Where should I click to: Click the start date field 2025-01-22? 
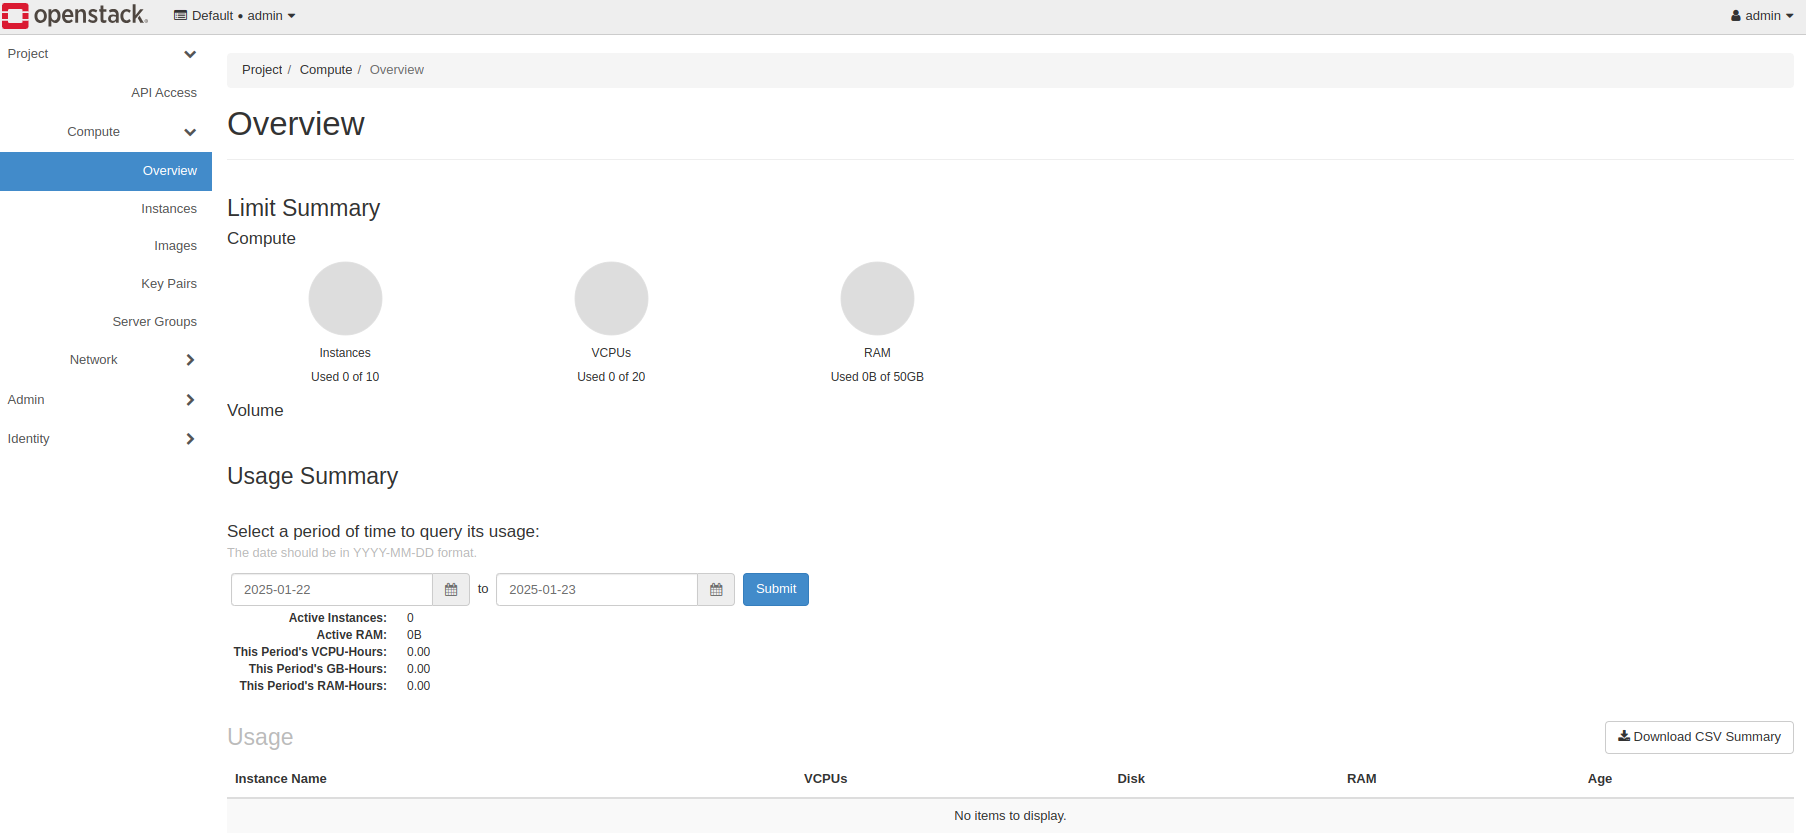tap(331, 590)
